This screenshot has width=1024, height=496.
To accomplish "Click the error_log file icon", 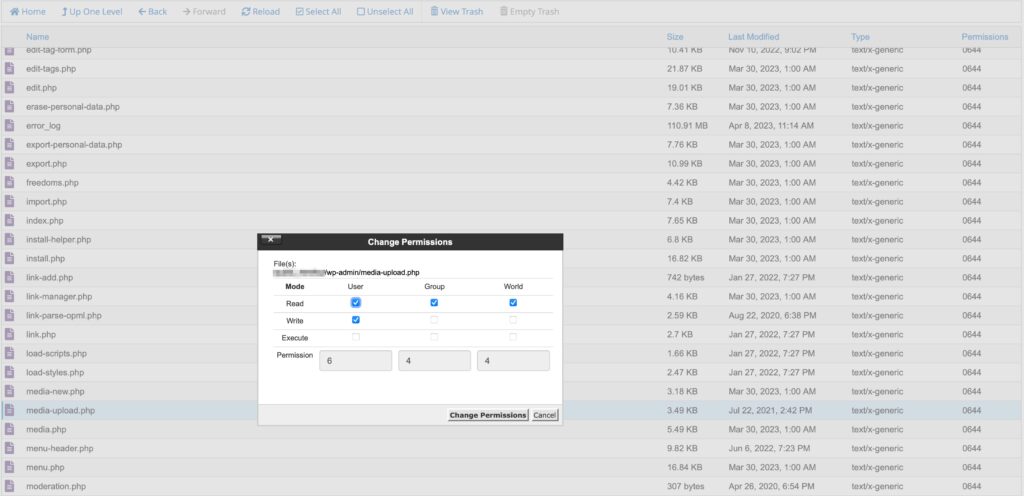I will coord(10,126).
